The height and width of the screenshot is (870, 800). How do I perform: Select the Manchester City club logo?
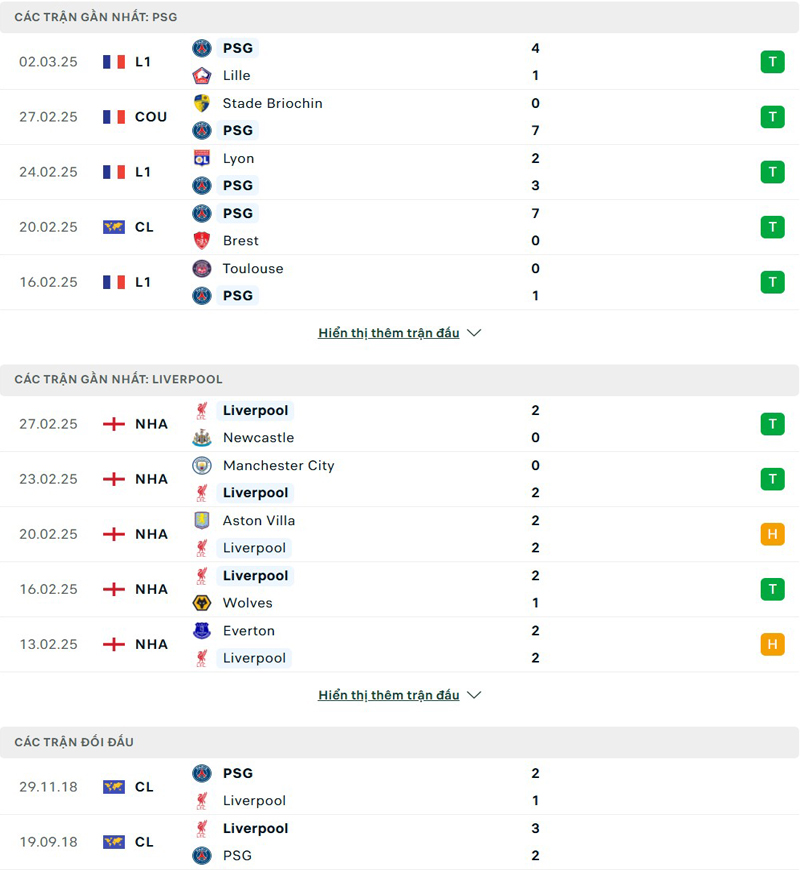(x=200, y=465)
